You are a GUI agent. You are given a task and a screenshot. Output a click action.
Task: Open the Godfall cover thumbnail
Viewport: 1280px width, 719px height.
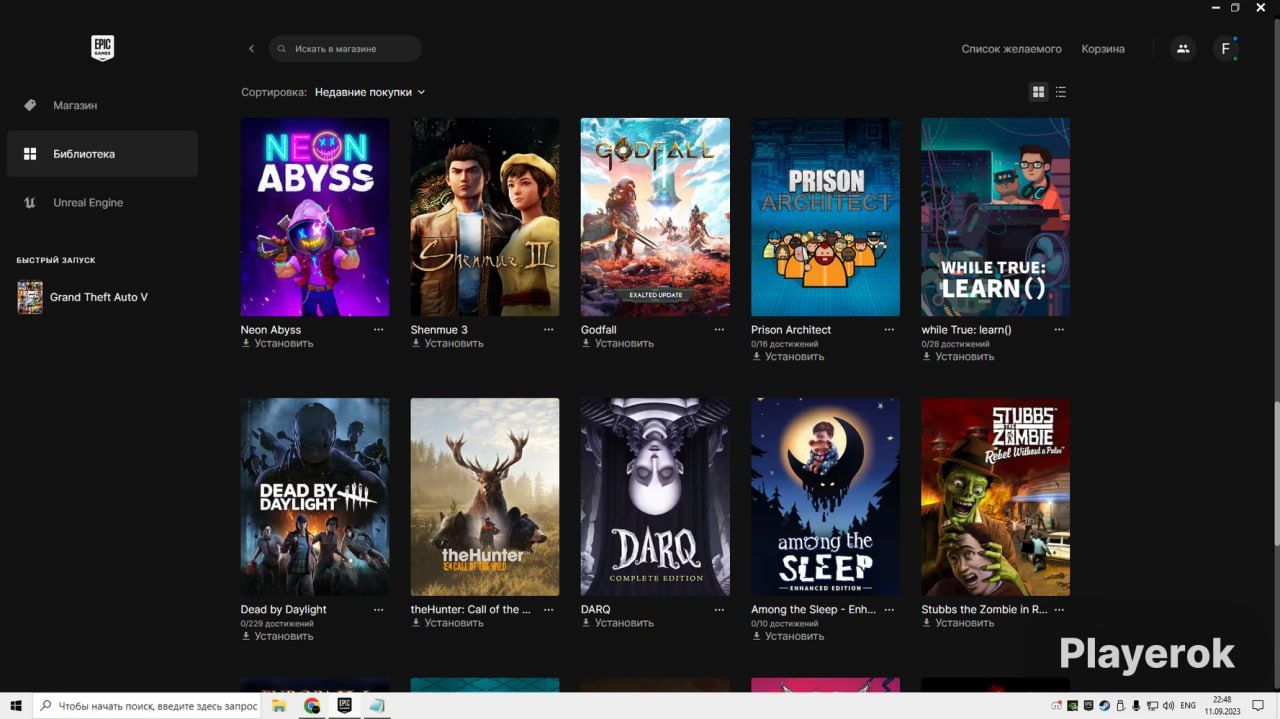point(655,217)
